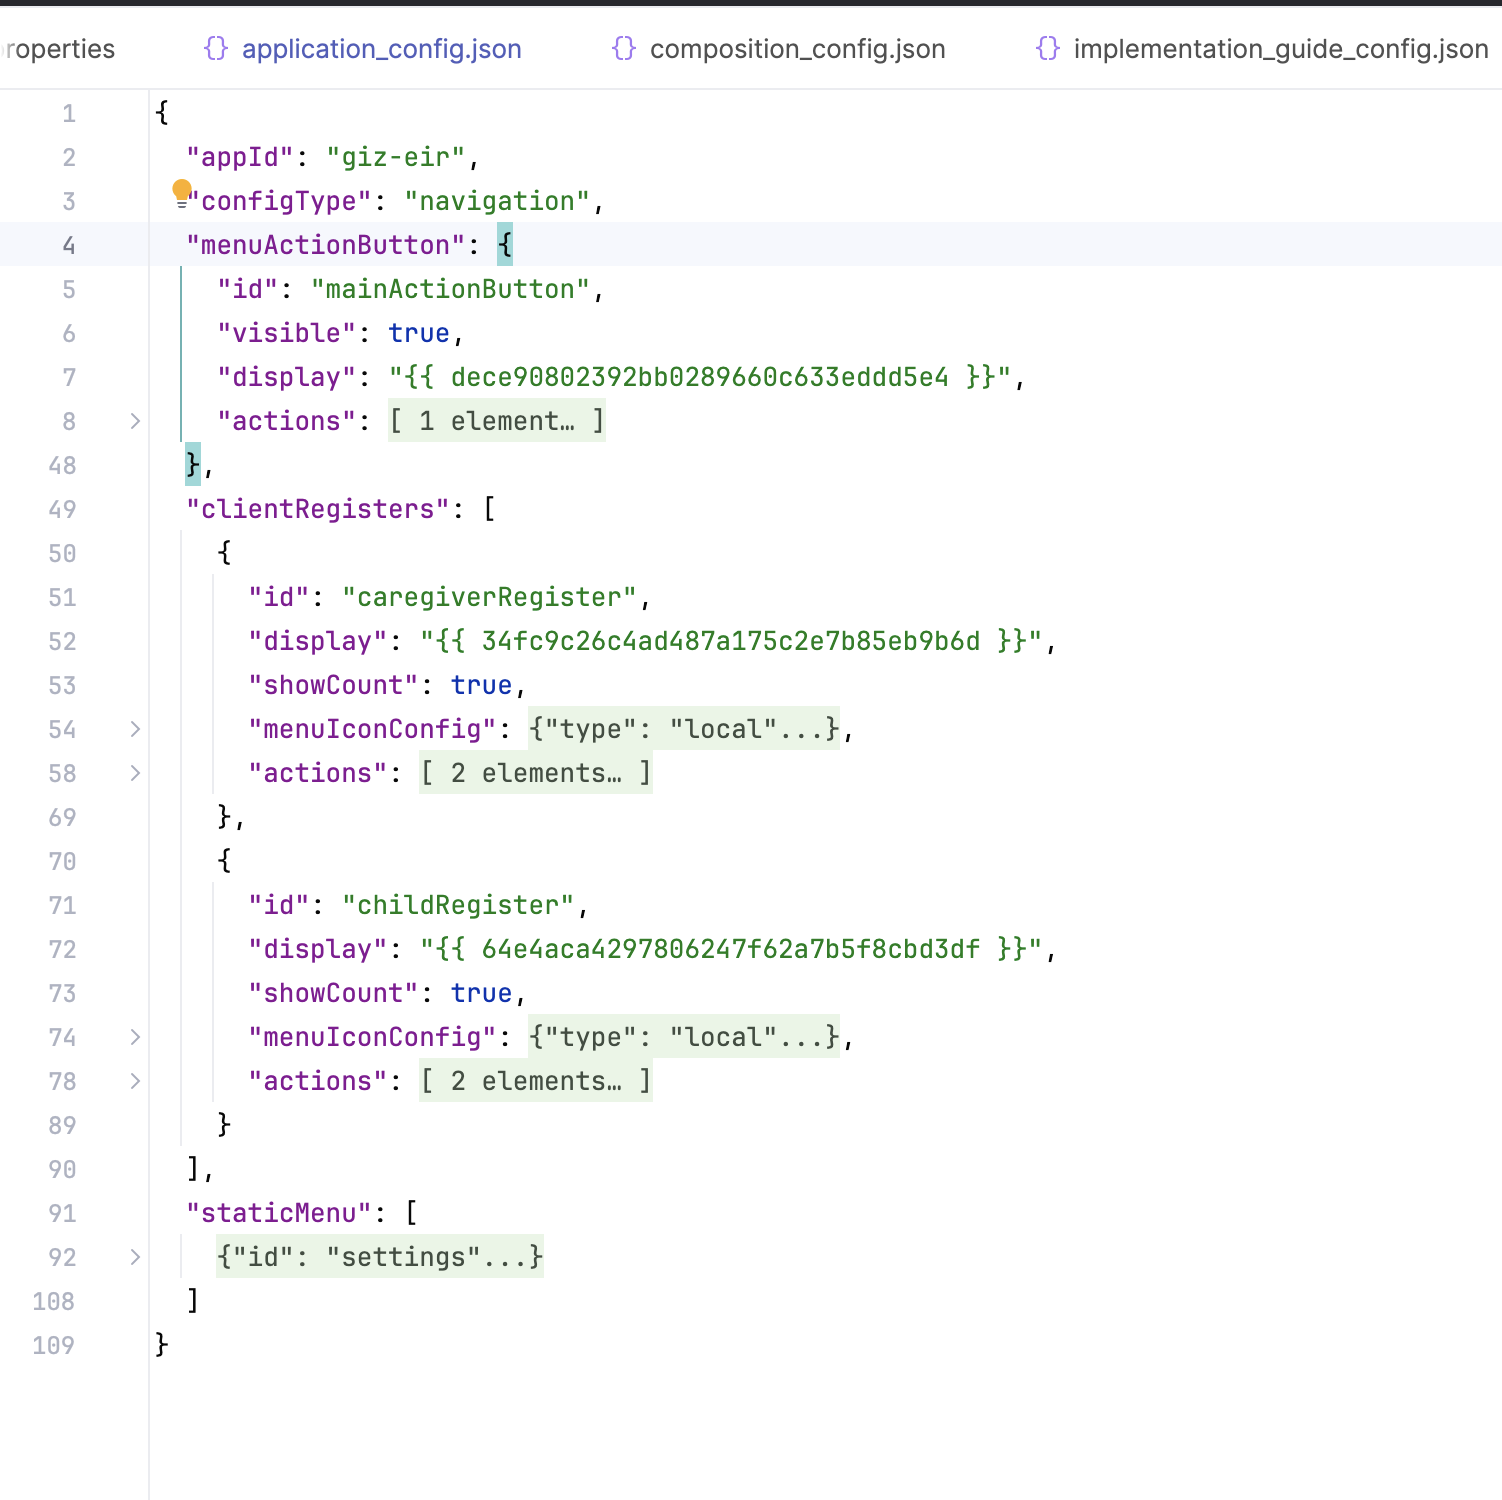1502x1500 pixels.
Task: Click the "childRegister" value
Action: tap(458, 905)
